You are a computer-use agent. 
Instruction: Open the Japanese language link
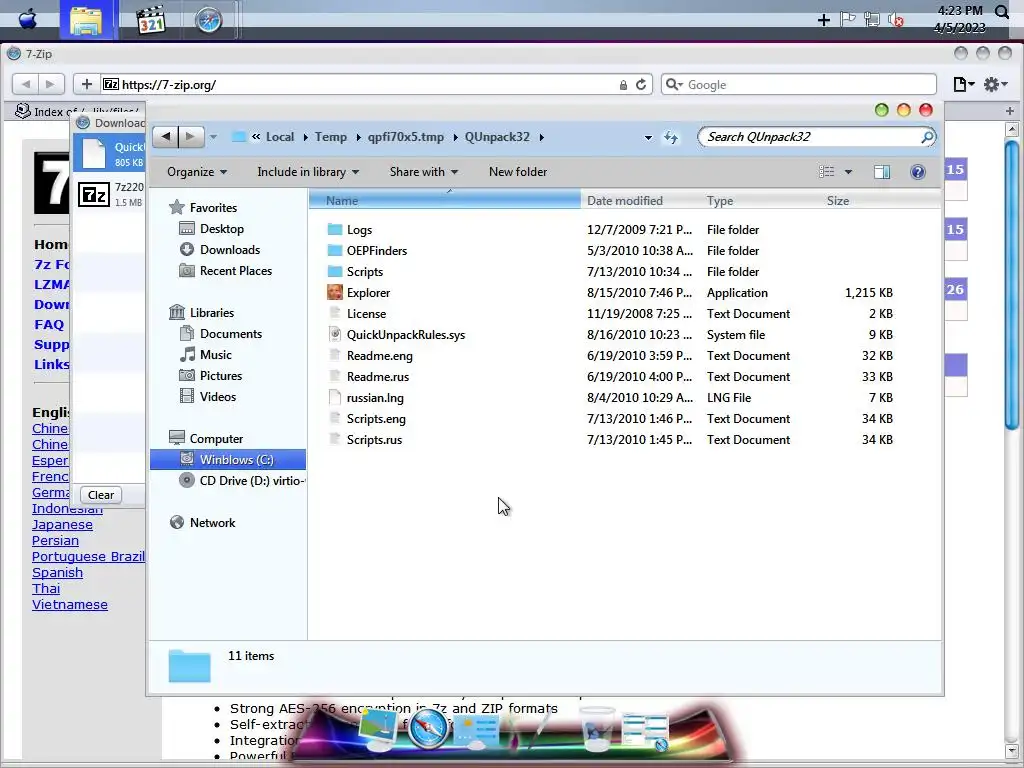click(x=62, y=524)
